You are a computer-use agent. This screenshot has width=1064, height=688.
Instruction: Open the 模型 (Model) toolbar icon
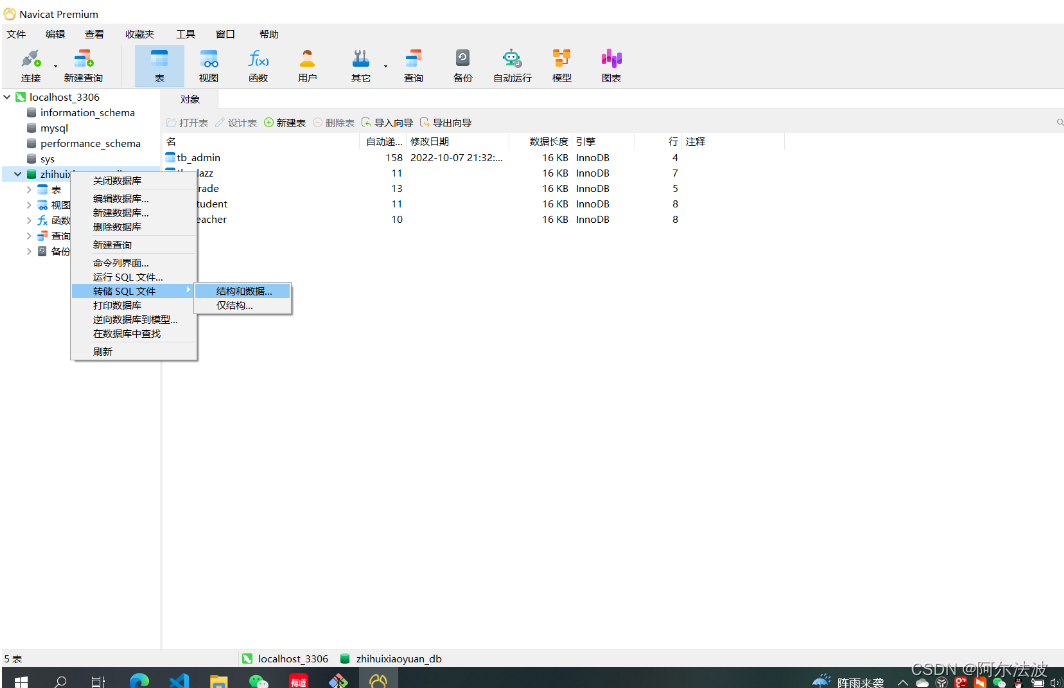[562, 66]
